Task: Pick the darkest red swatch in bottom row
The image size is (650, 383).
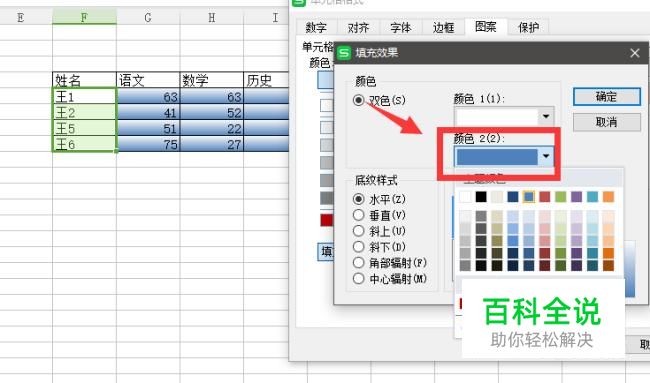Action: (x=545, y=265)
